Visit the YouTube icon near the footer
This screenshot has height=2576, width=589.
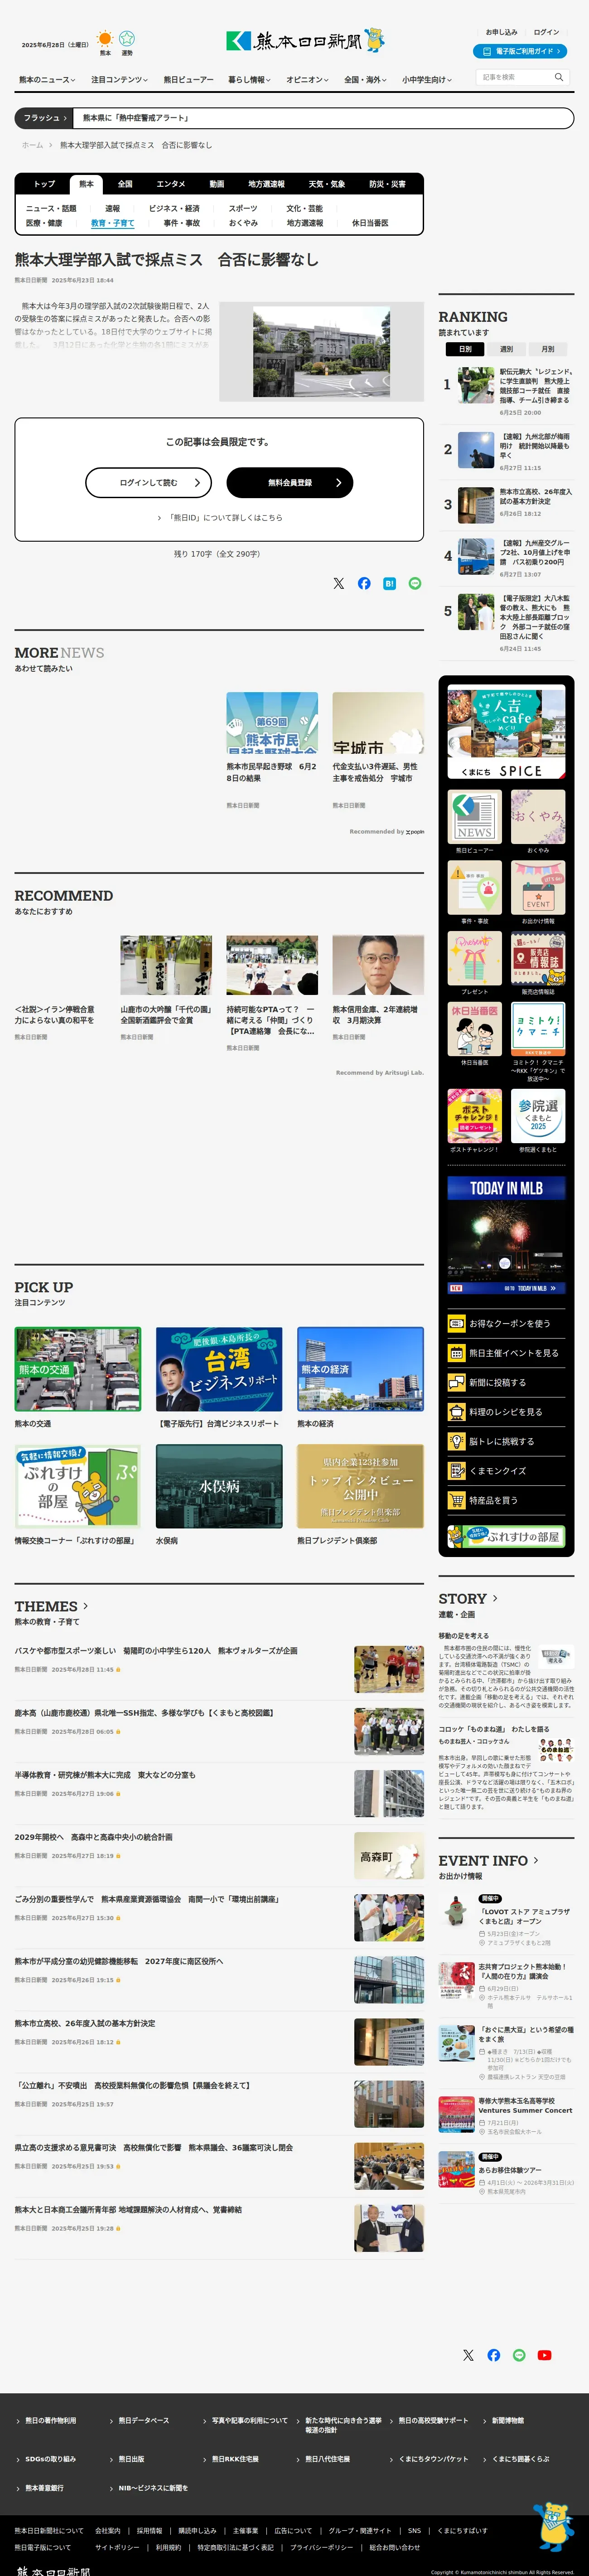click(545, 2355)
